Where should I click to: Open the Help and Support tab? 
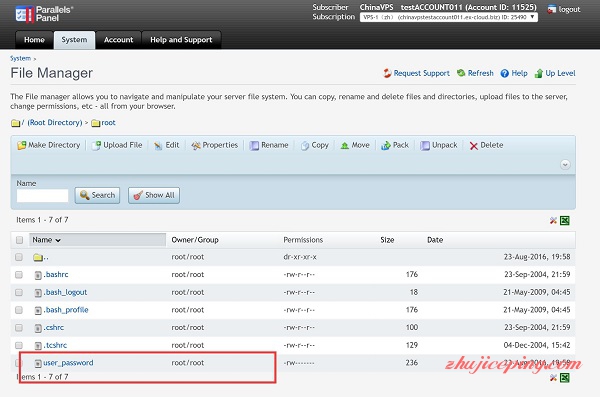point(181,40)
